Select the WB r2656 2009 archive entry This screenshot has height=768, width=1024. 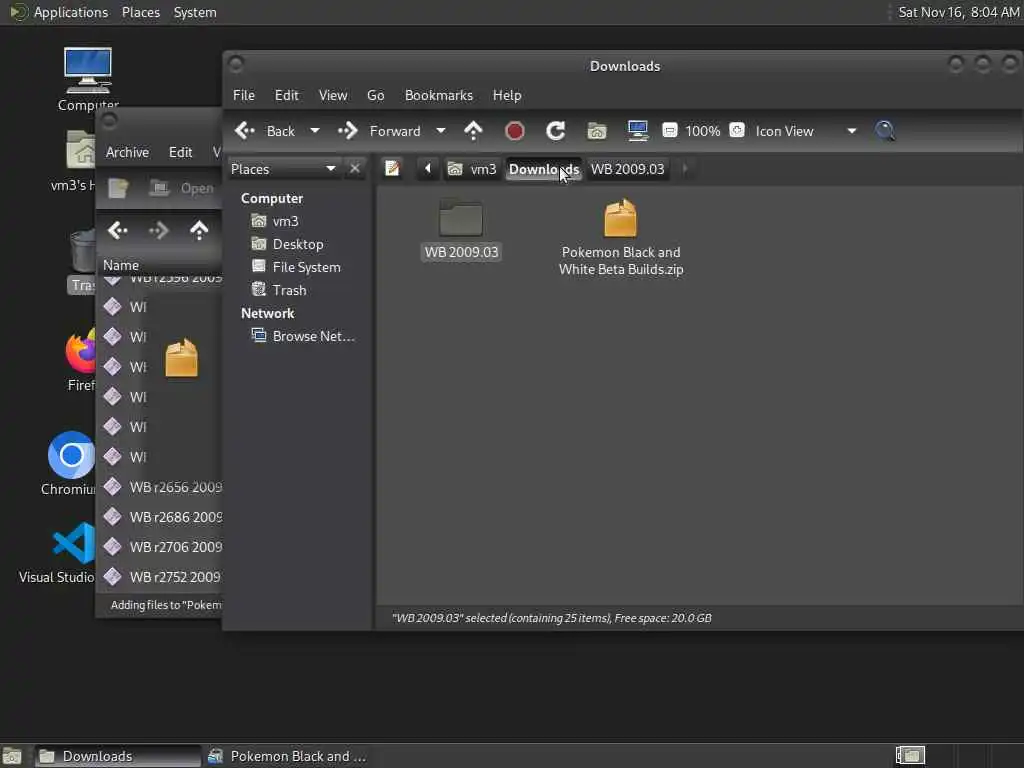pos(162,487)
